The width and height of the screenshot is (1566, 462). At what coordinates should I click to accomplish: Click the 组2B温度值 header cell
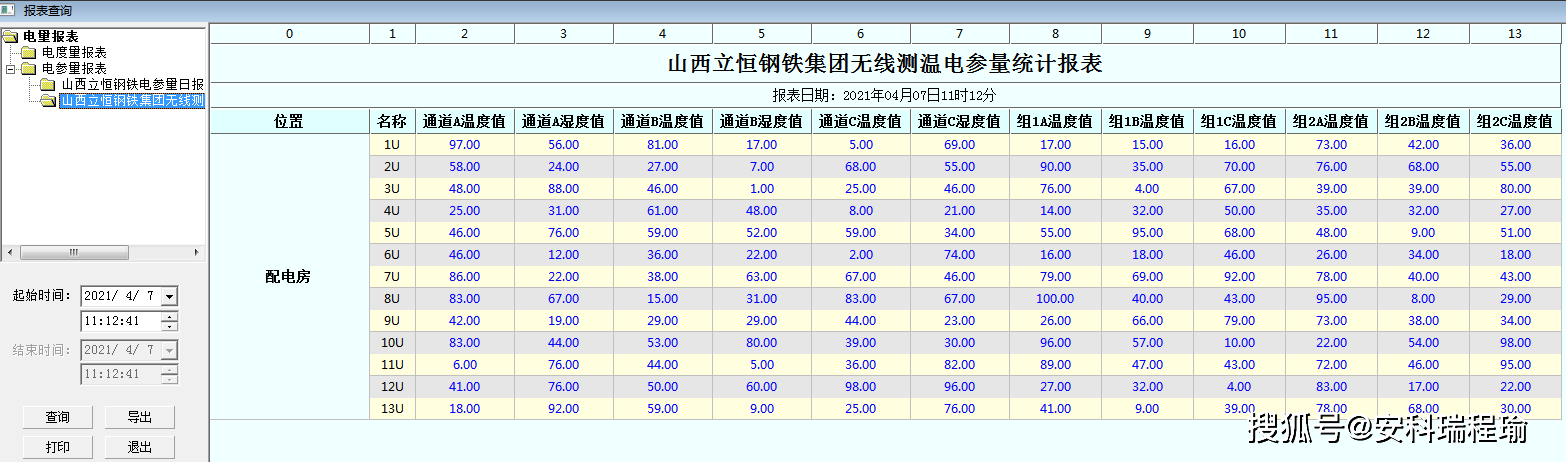click(x=1424, y=121)
